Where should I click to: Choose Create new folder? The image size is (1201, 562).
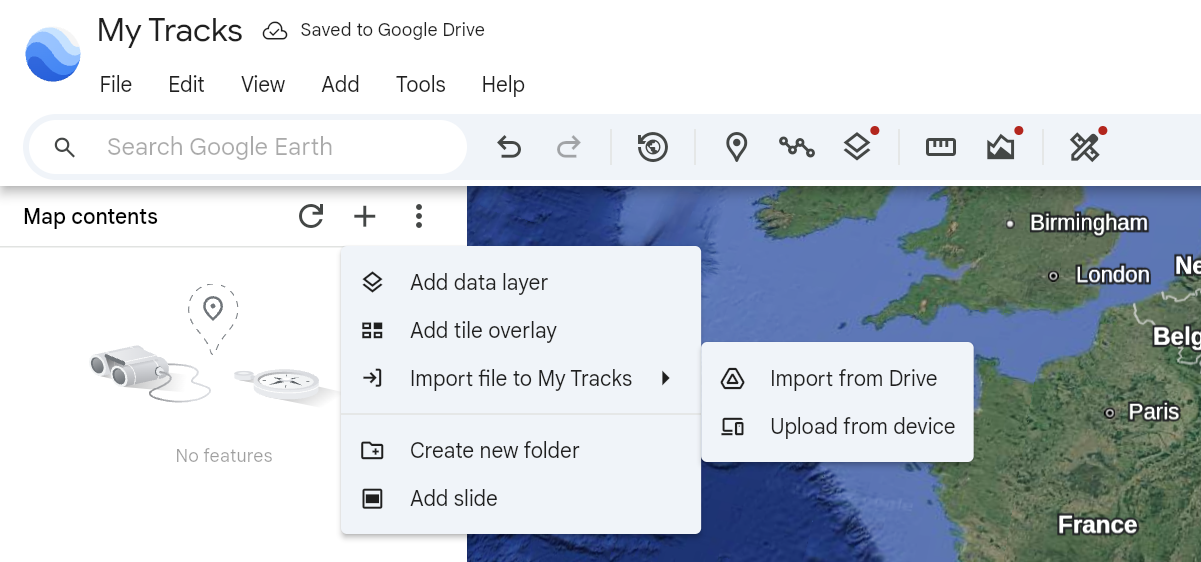[x=520, y=450]
